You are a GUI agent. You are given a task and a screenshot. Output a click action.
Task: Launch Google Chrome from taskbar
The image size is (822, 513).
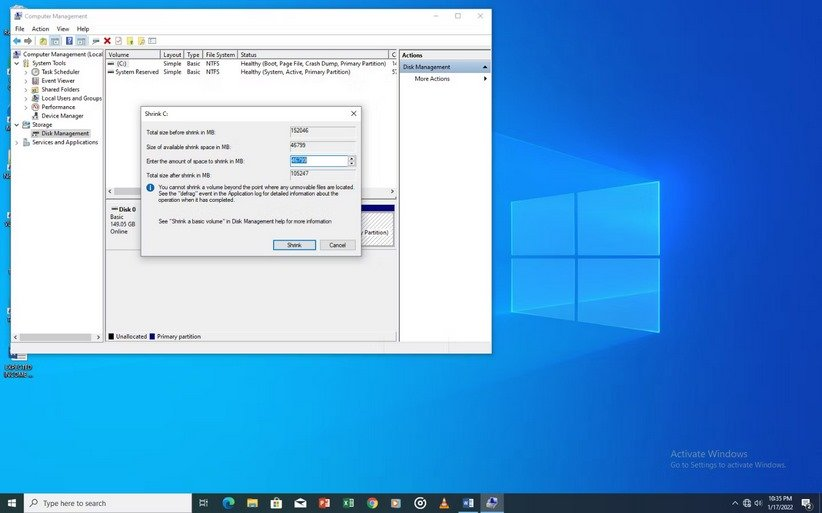pos(372,503)
